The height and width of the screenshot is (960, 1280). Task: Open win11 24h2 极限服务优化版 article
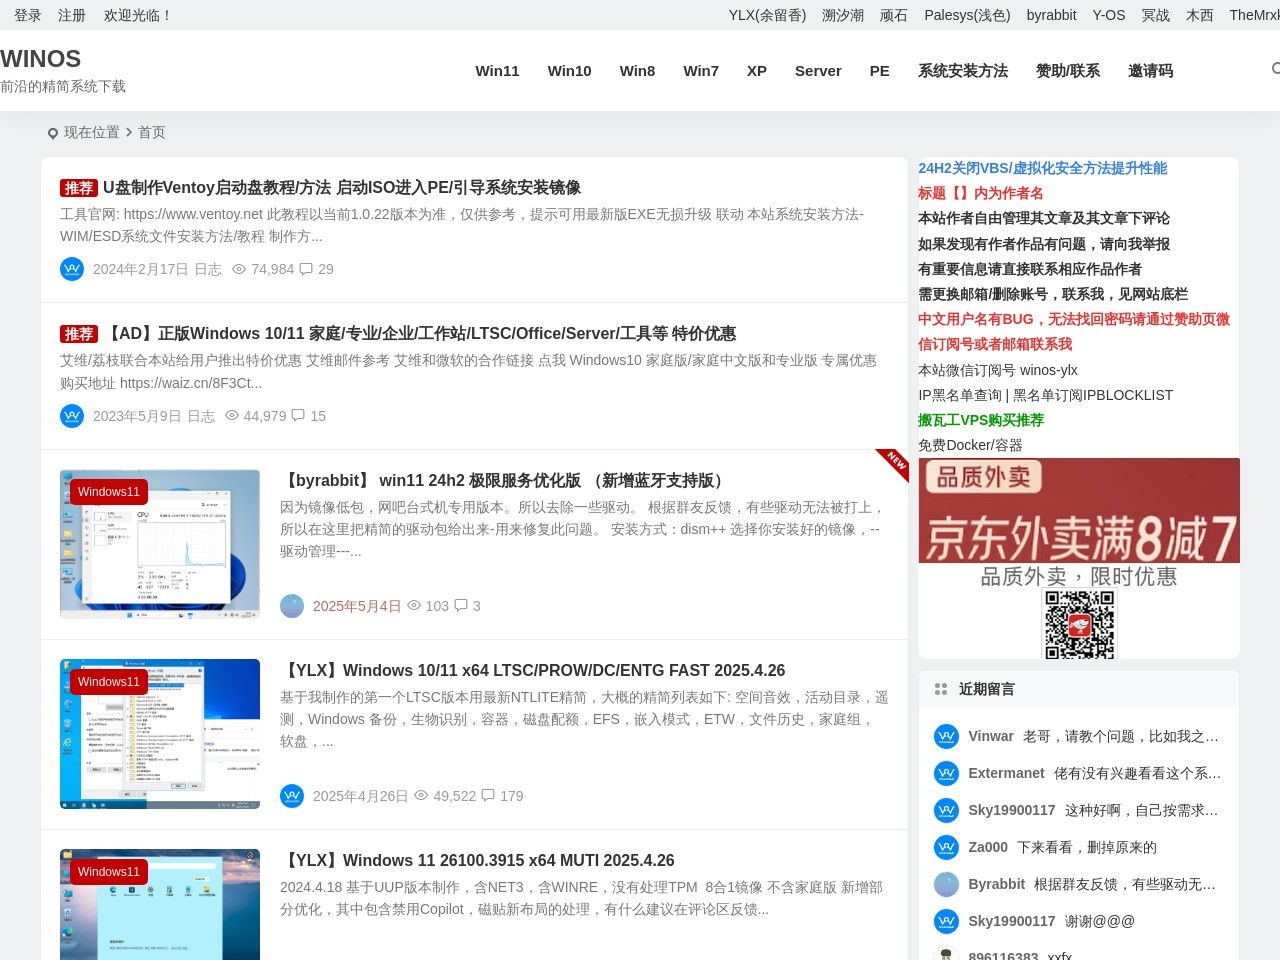click(x=505, y=481)
